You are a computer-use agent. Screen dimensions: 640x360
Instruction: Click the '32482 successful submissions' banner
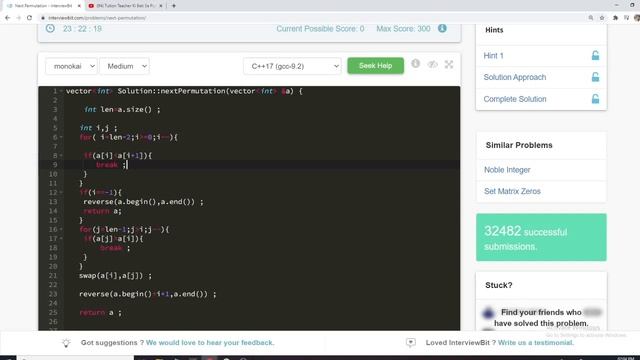pyautogui.click(x=541, y=237)
